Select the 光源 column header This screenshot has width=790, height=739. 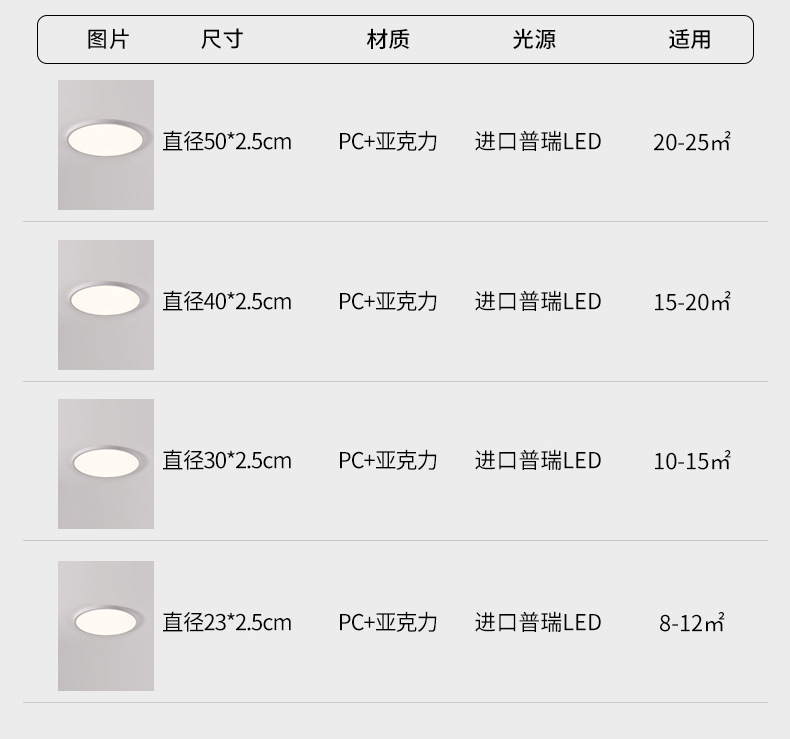(534, 40)
